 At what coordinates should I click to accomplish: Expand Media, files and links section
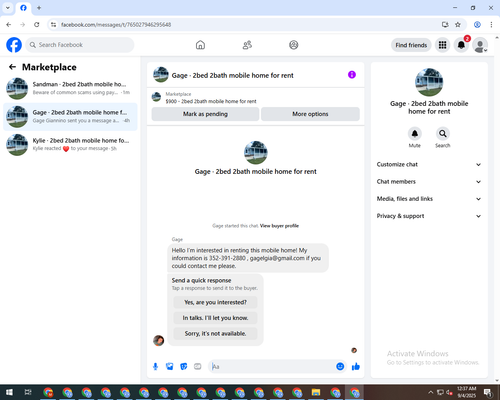pos(429,199)
